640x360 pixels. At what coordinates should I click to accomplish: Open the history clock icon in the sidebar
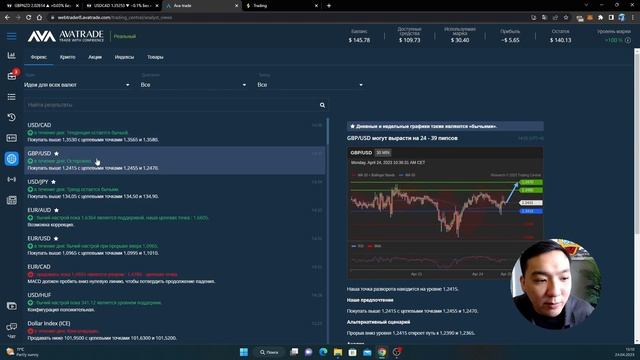(x=11, y=117)
